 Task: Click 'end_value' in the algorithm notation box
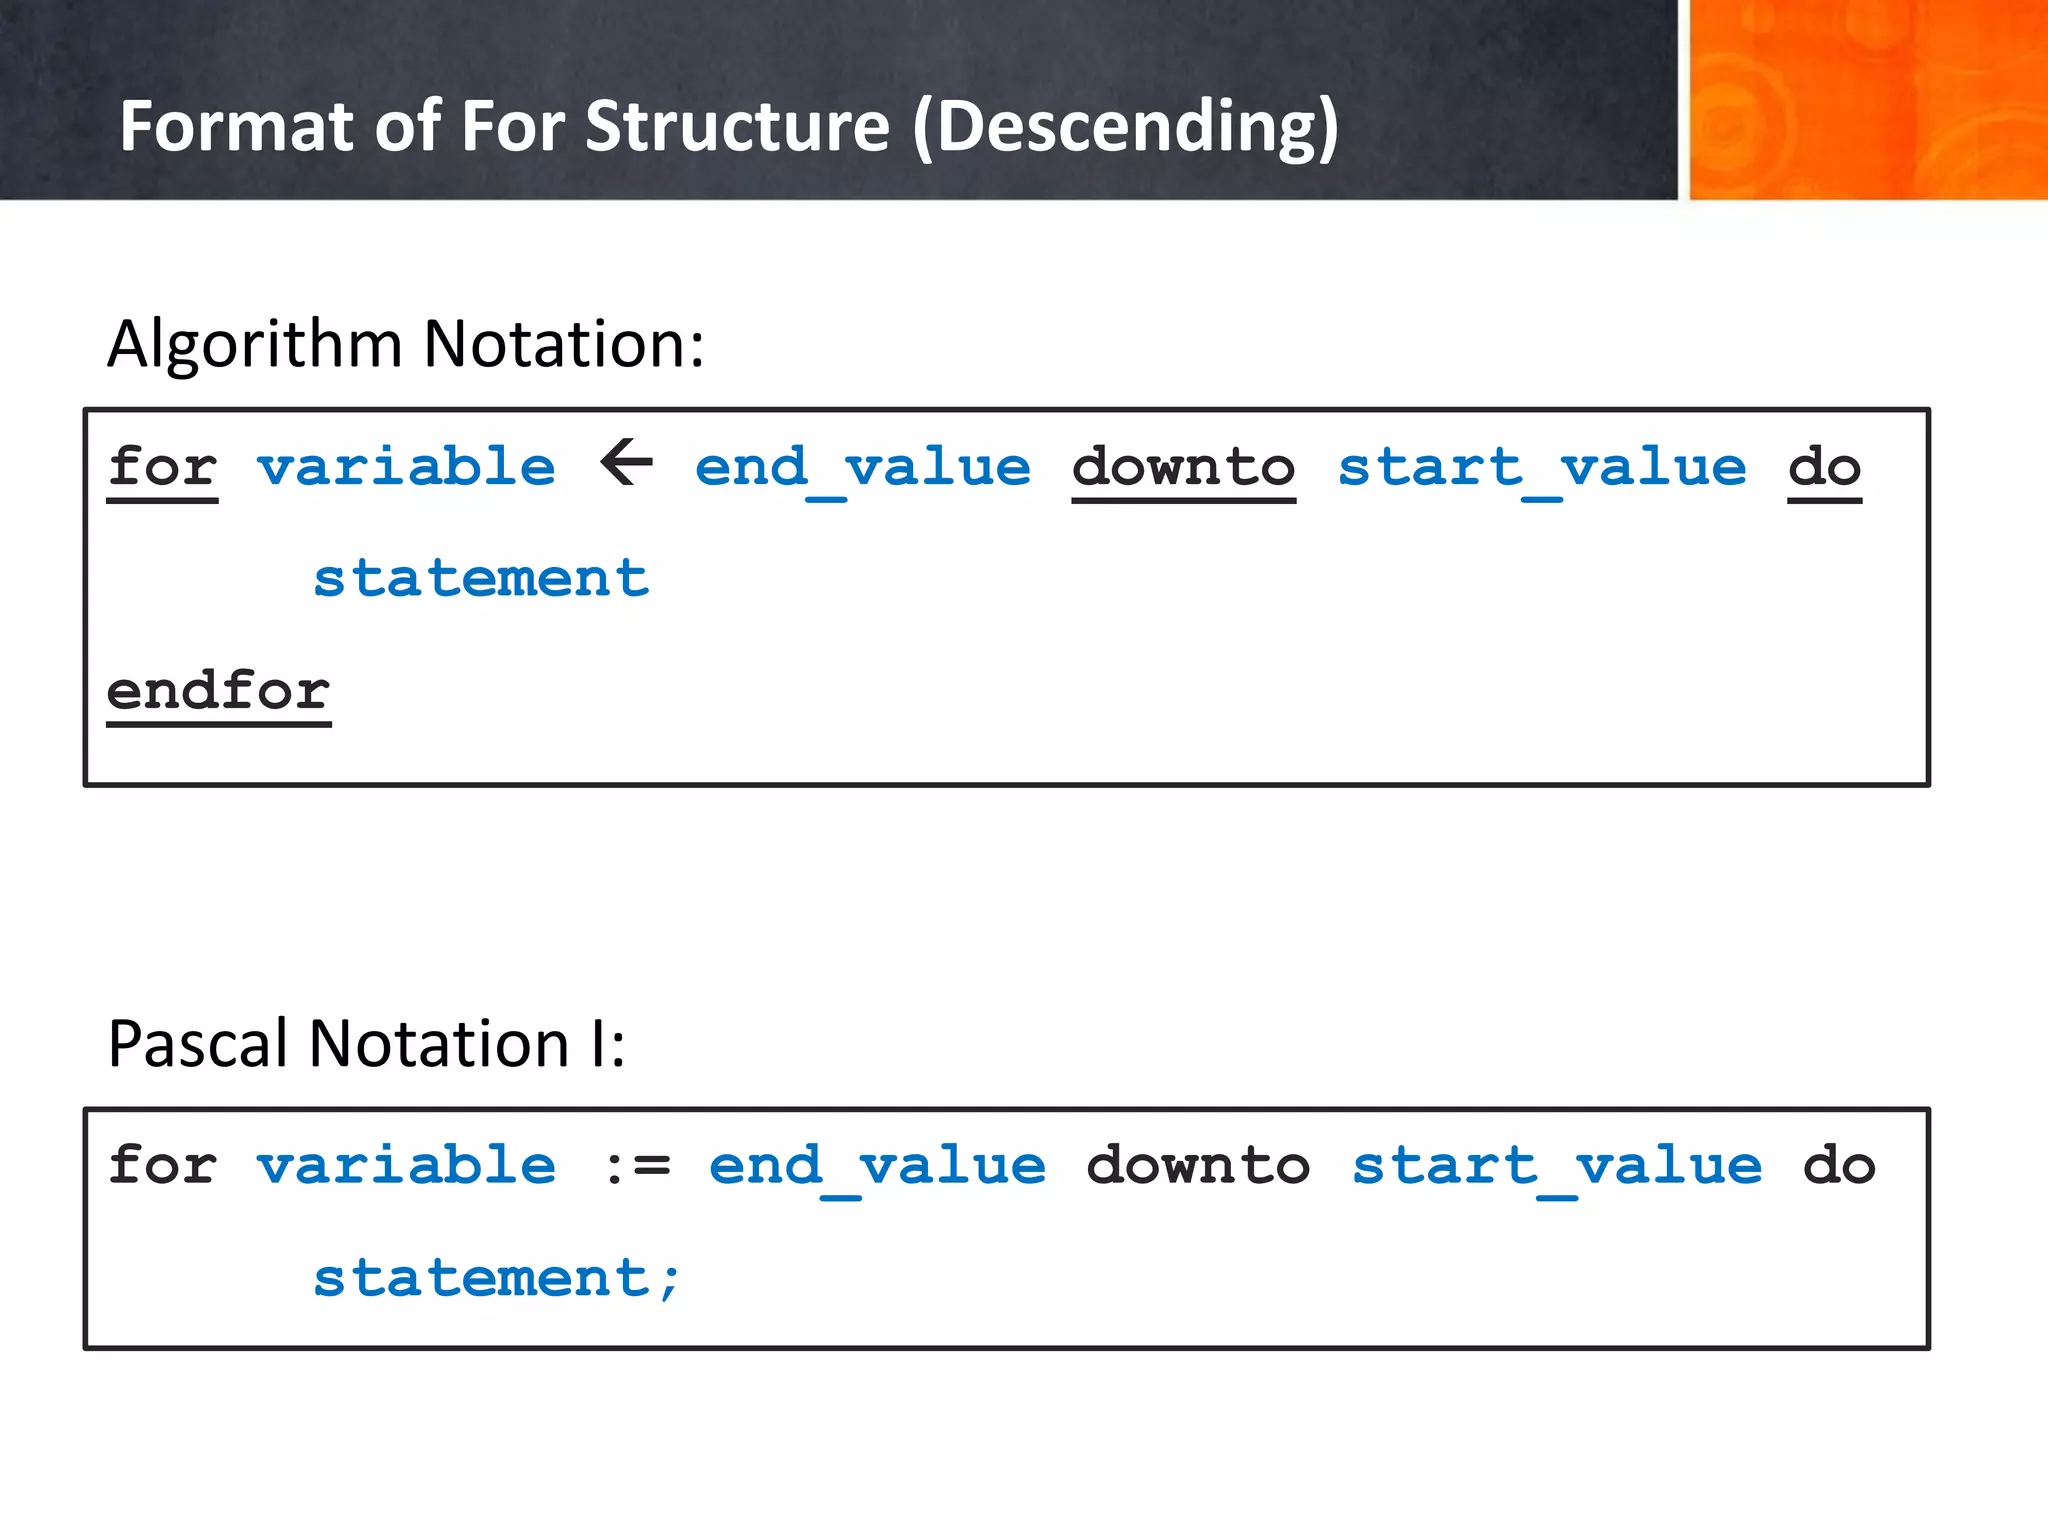click(862, 467)
